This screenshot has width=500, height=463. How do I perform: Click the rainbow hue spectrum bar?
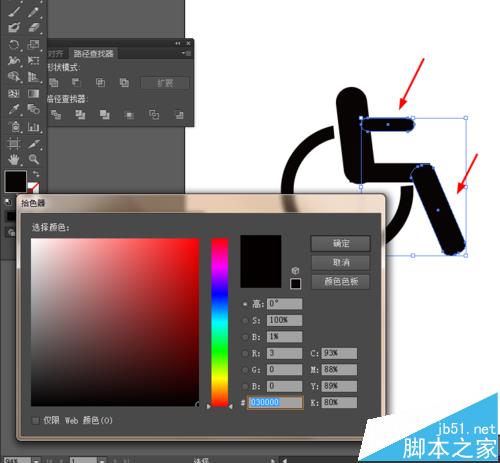click(220, 322)
